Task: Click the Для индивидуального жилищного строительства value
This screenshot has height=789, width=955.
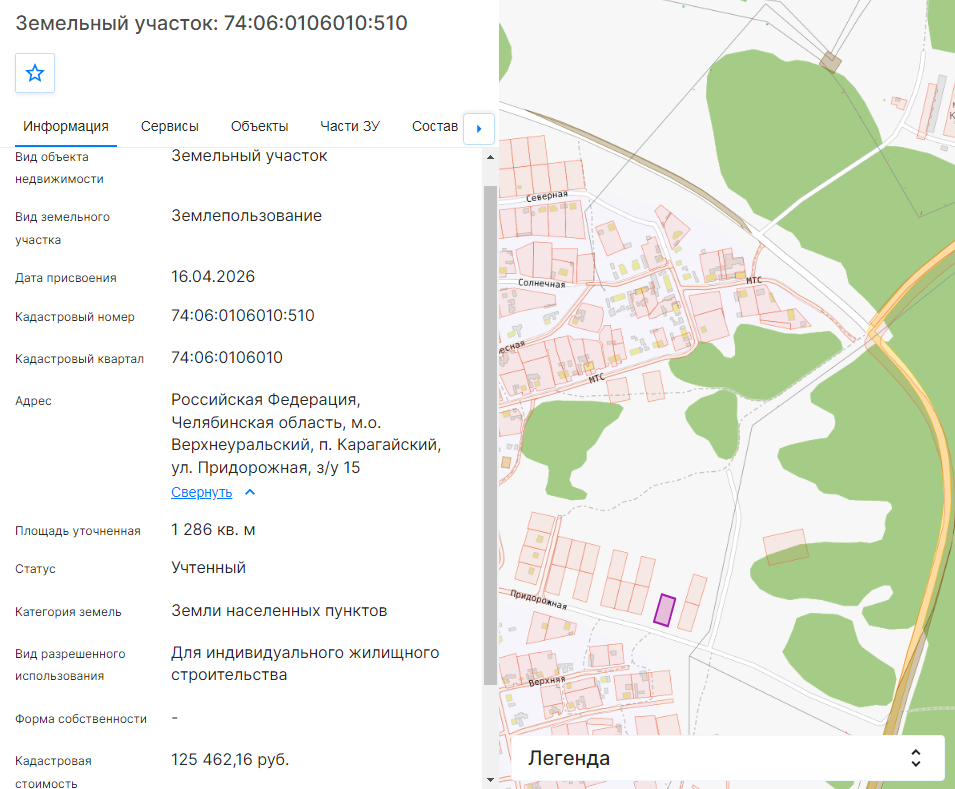Action: (305, 663)
